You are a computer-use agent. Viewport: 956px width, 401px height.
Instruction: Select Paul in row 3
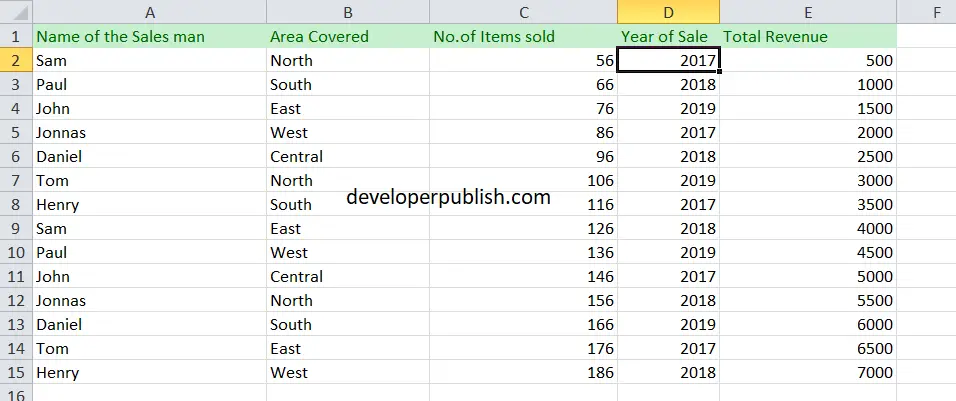pyautogui.click(x=149, y=84)
